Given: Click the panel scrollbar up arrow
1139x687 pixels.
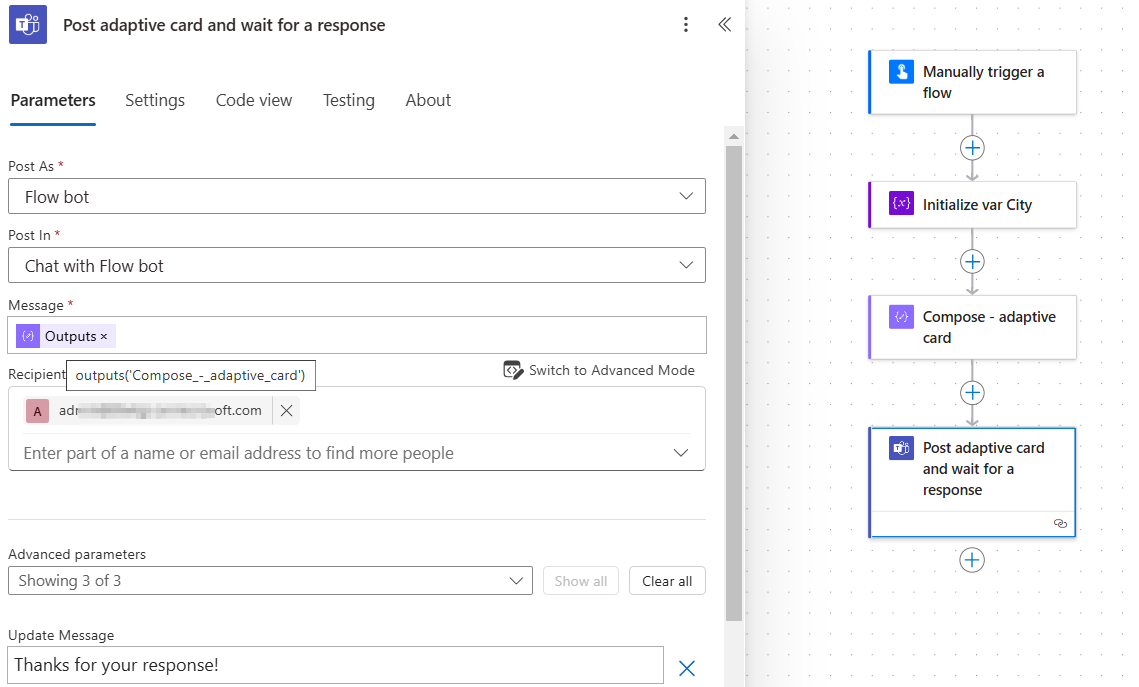Looking at the screenshot, I should pyautogui.click(x=734, y=137).
